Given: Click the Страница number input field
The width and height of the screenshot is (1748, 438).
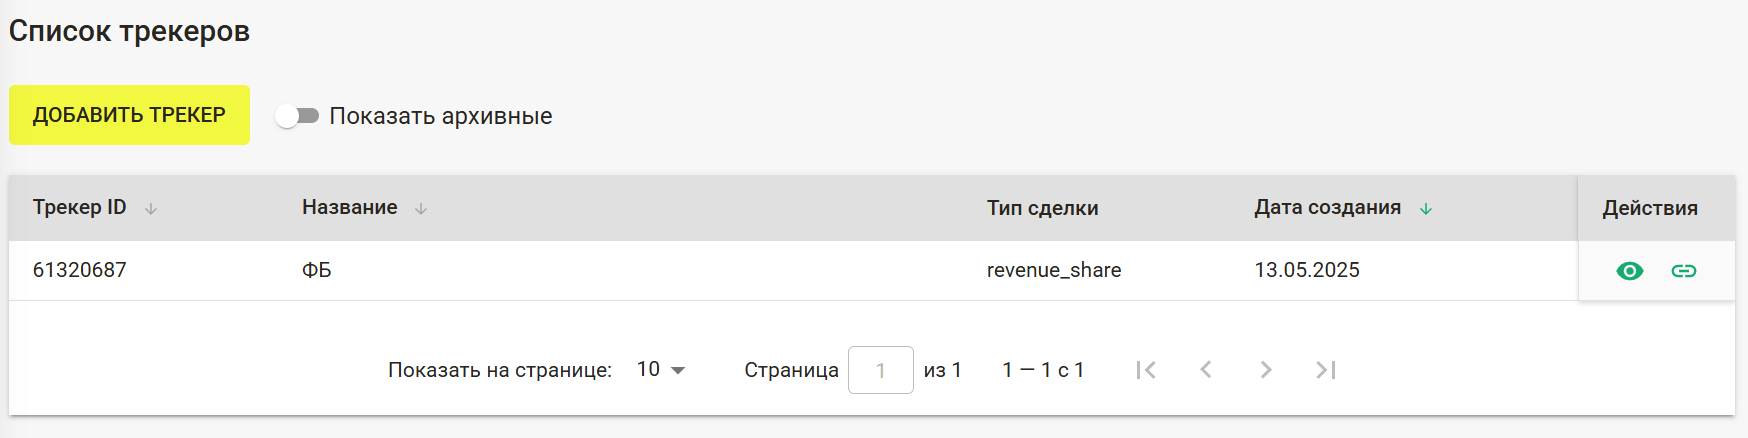Looking at the screenshot, I should point(880,370).
